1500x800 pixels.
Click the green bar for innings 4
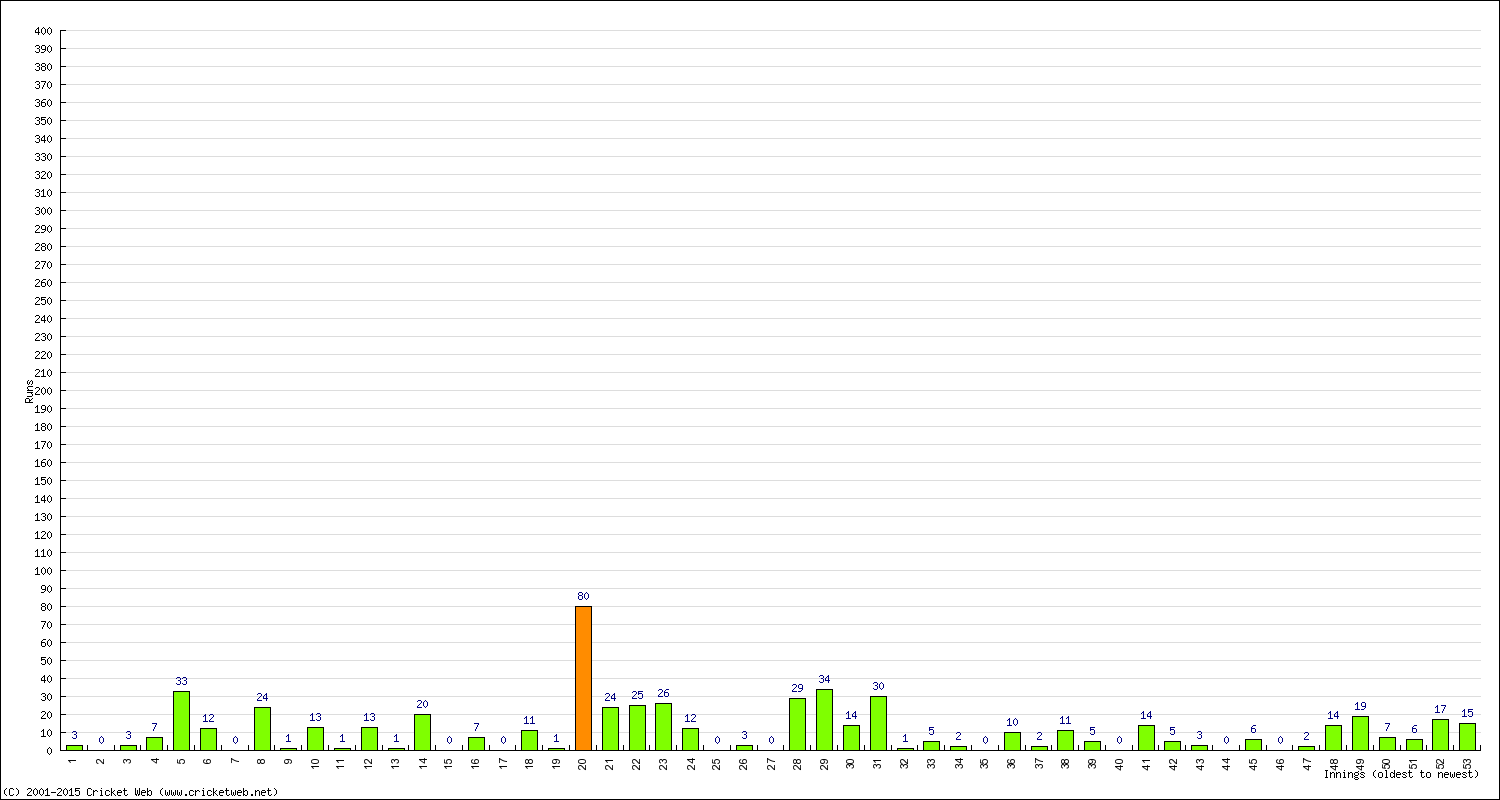154,744
